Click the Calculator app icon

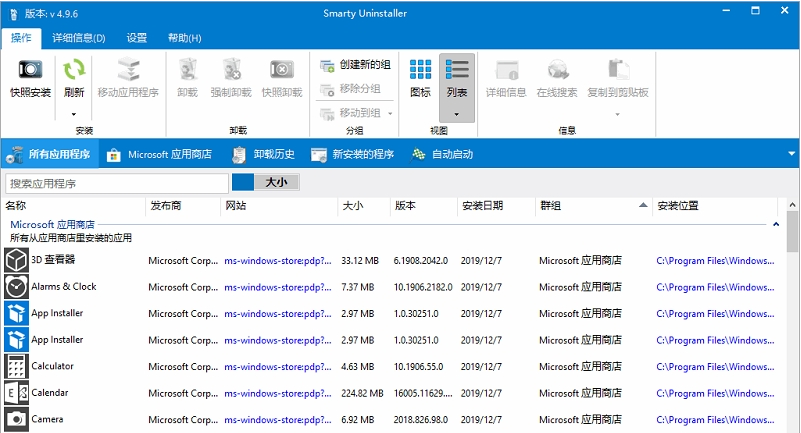pos(16,366)
